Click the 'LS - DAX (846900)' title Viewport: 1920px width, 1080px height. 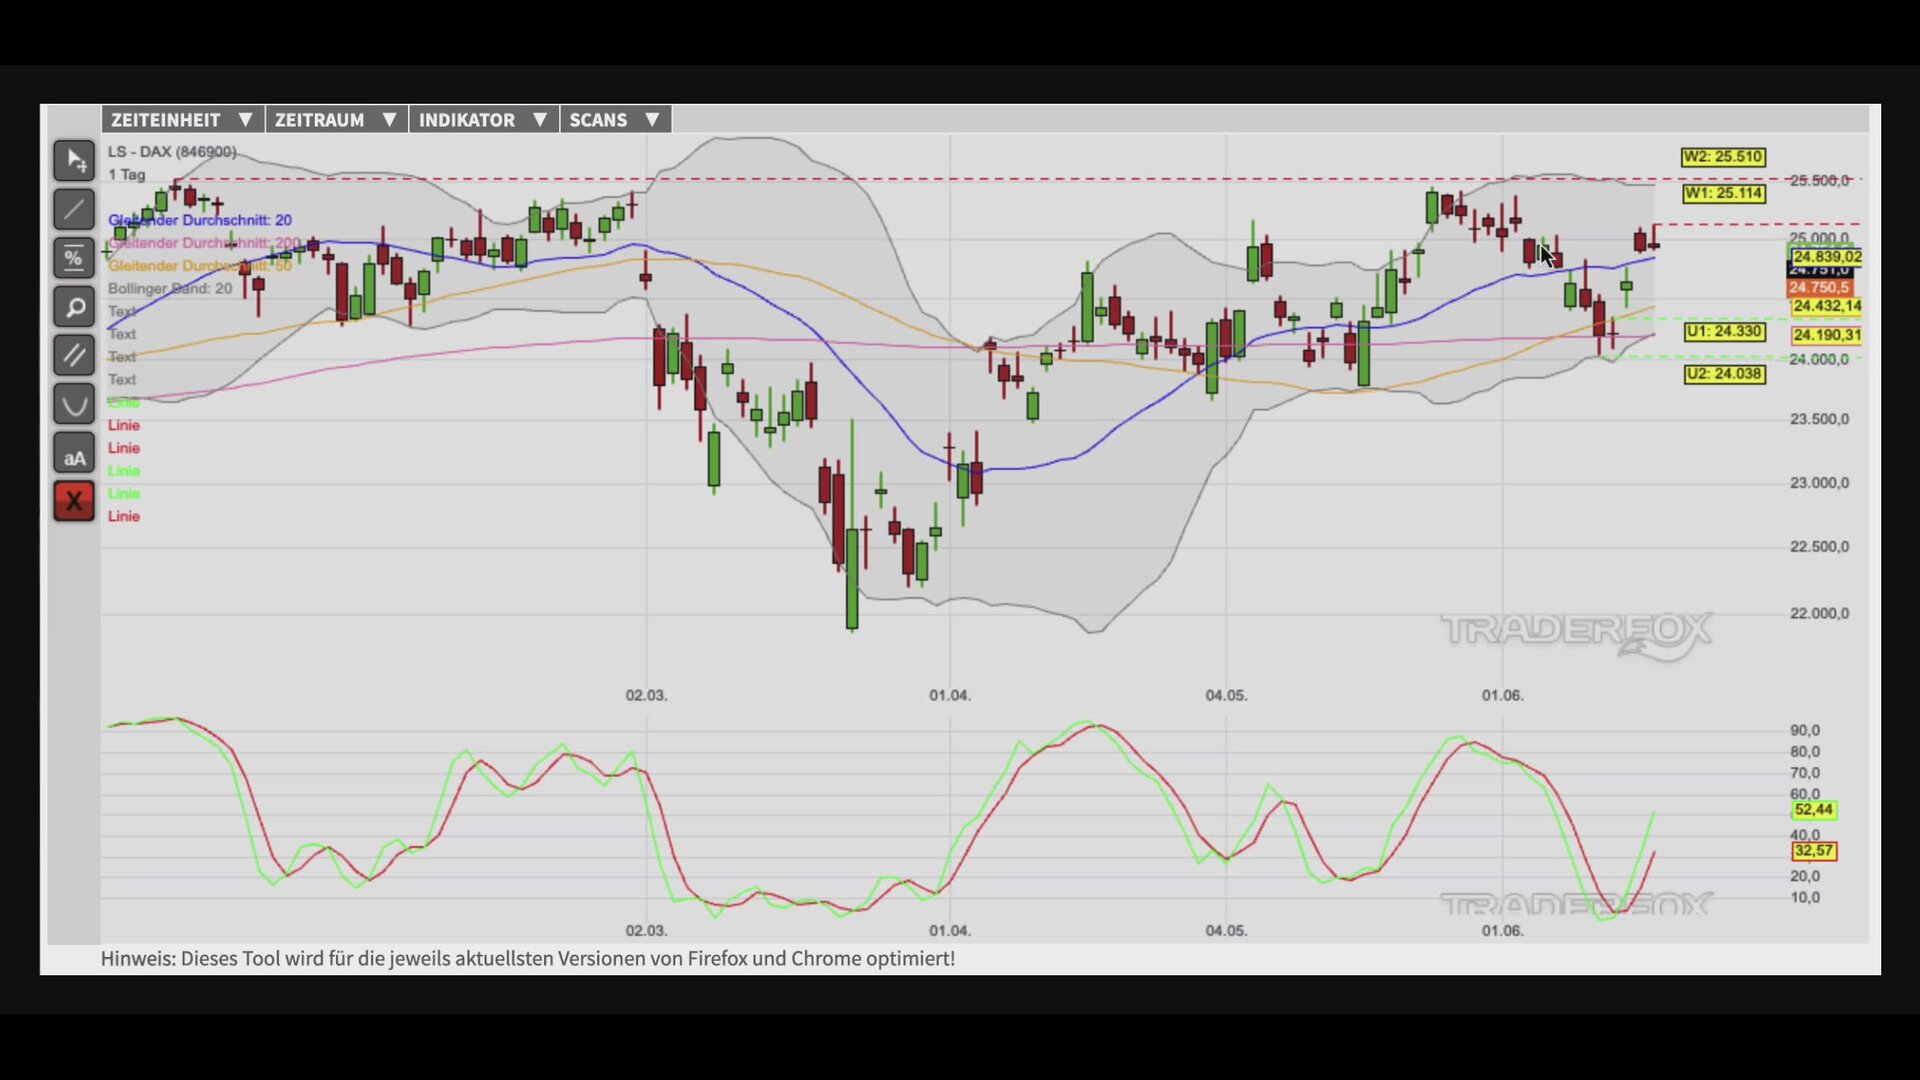click(172, 152)
